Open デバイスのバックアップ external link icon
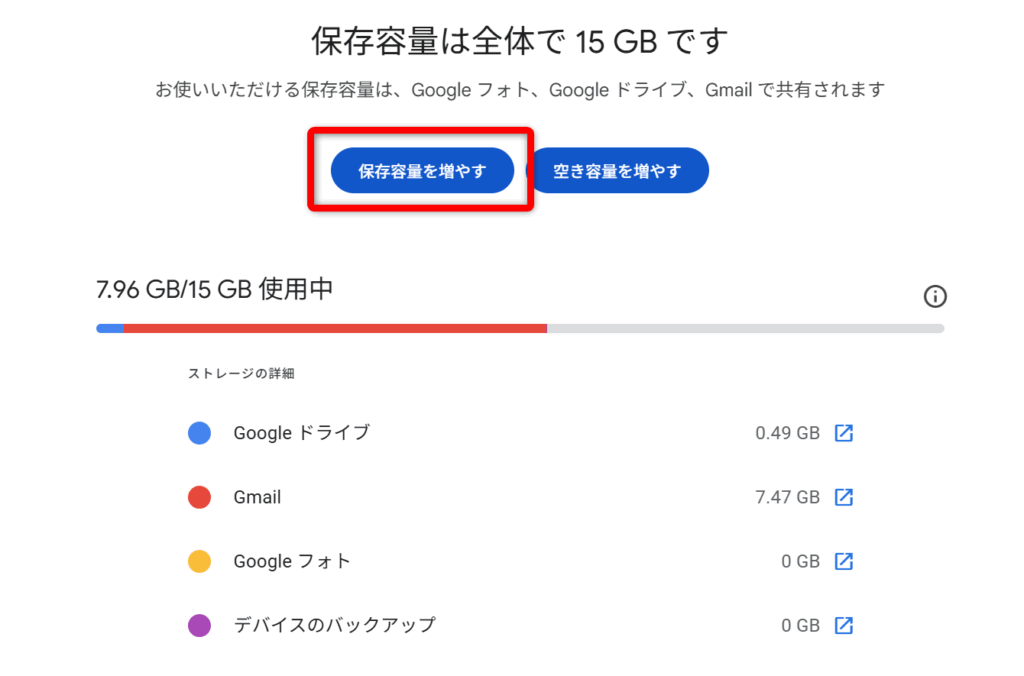 tap(844, 625)
